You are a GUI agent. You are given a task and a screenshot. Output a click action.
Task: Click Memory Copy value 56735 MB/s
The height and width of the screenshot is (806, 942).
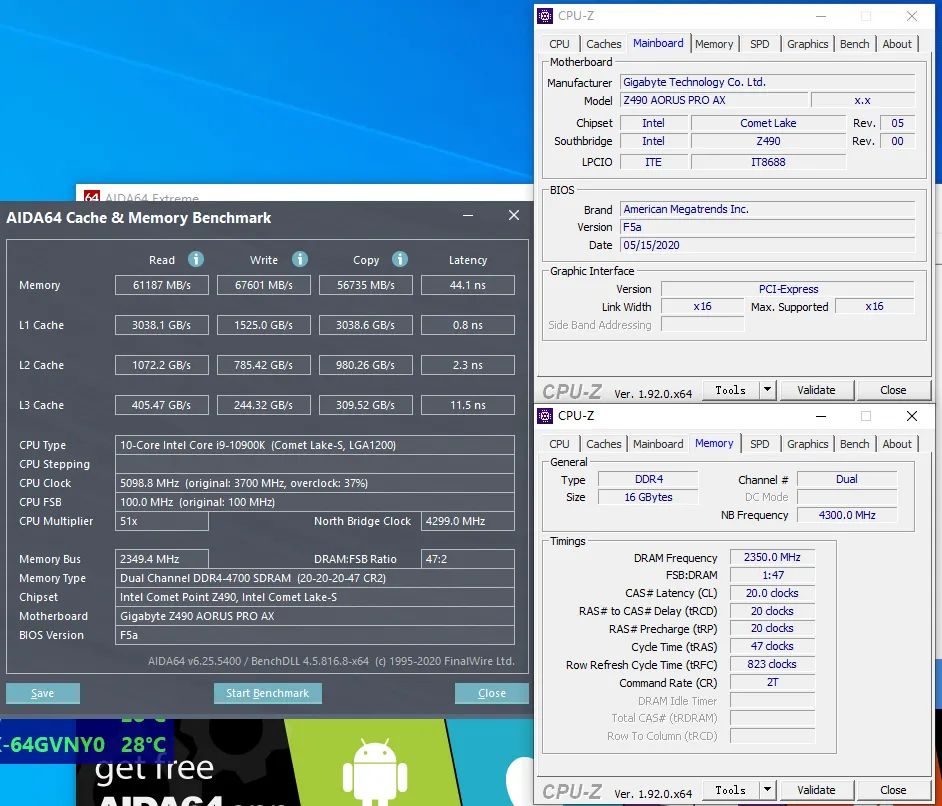tap(366, 285)
